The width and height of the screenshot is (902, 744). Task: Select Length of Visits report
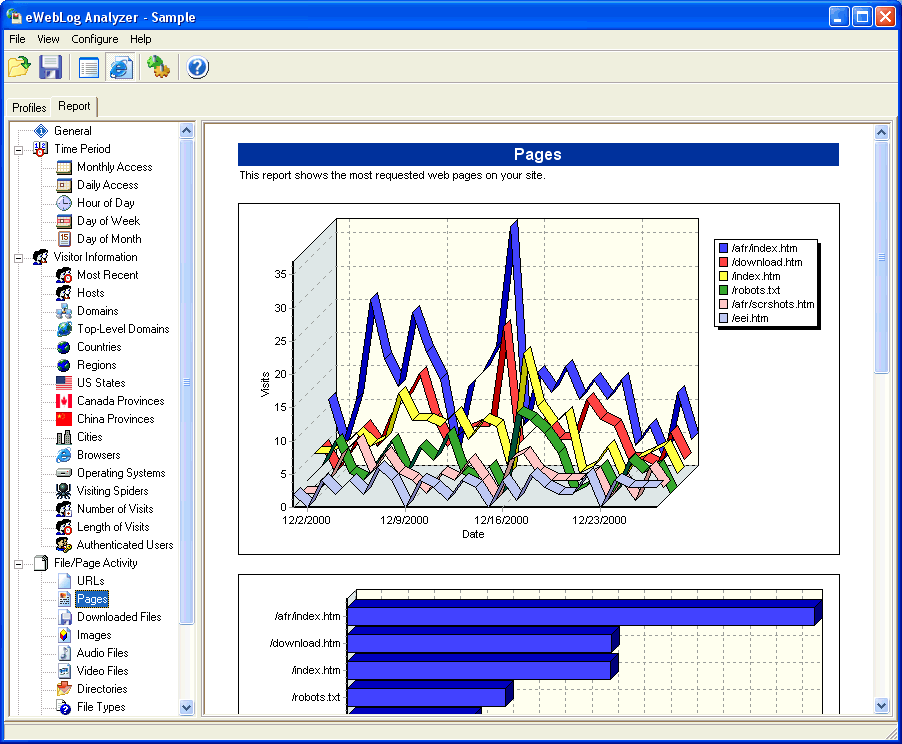113,527
